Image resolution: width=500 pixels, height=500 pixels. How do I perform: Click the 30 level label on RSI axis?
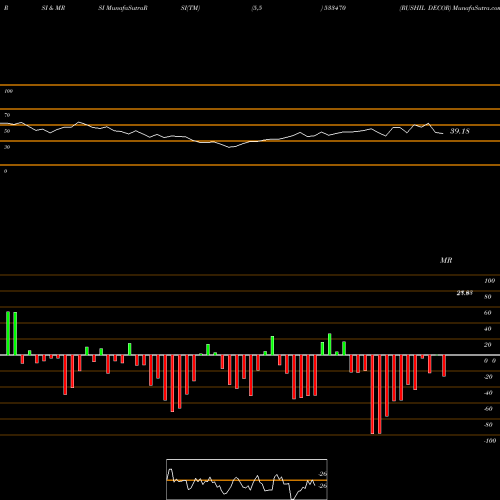point(7,147)
